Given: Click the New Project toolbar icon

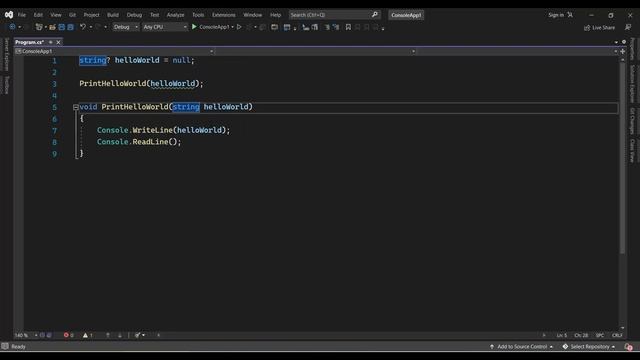Looking at the screenshot, I should pos(39,27).
